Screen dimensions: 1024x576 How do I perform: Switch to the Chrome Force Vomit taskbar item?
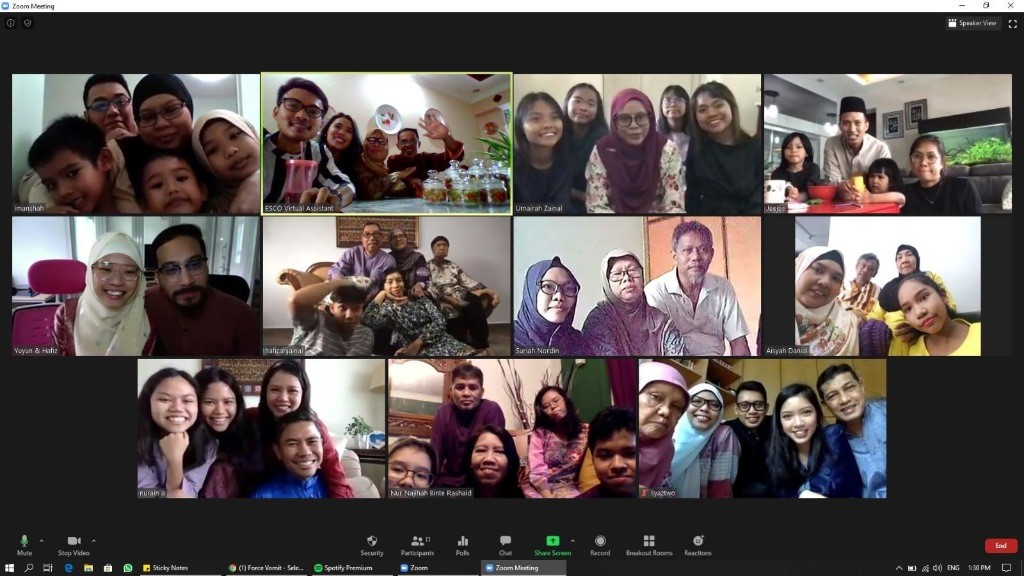tap(266, 568)
